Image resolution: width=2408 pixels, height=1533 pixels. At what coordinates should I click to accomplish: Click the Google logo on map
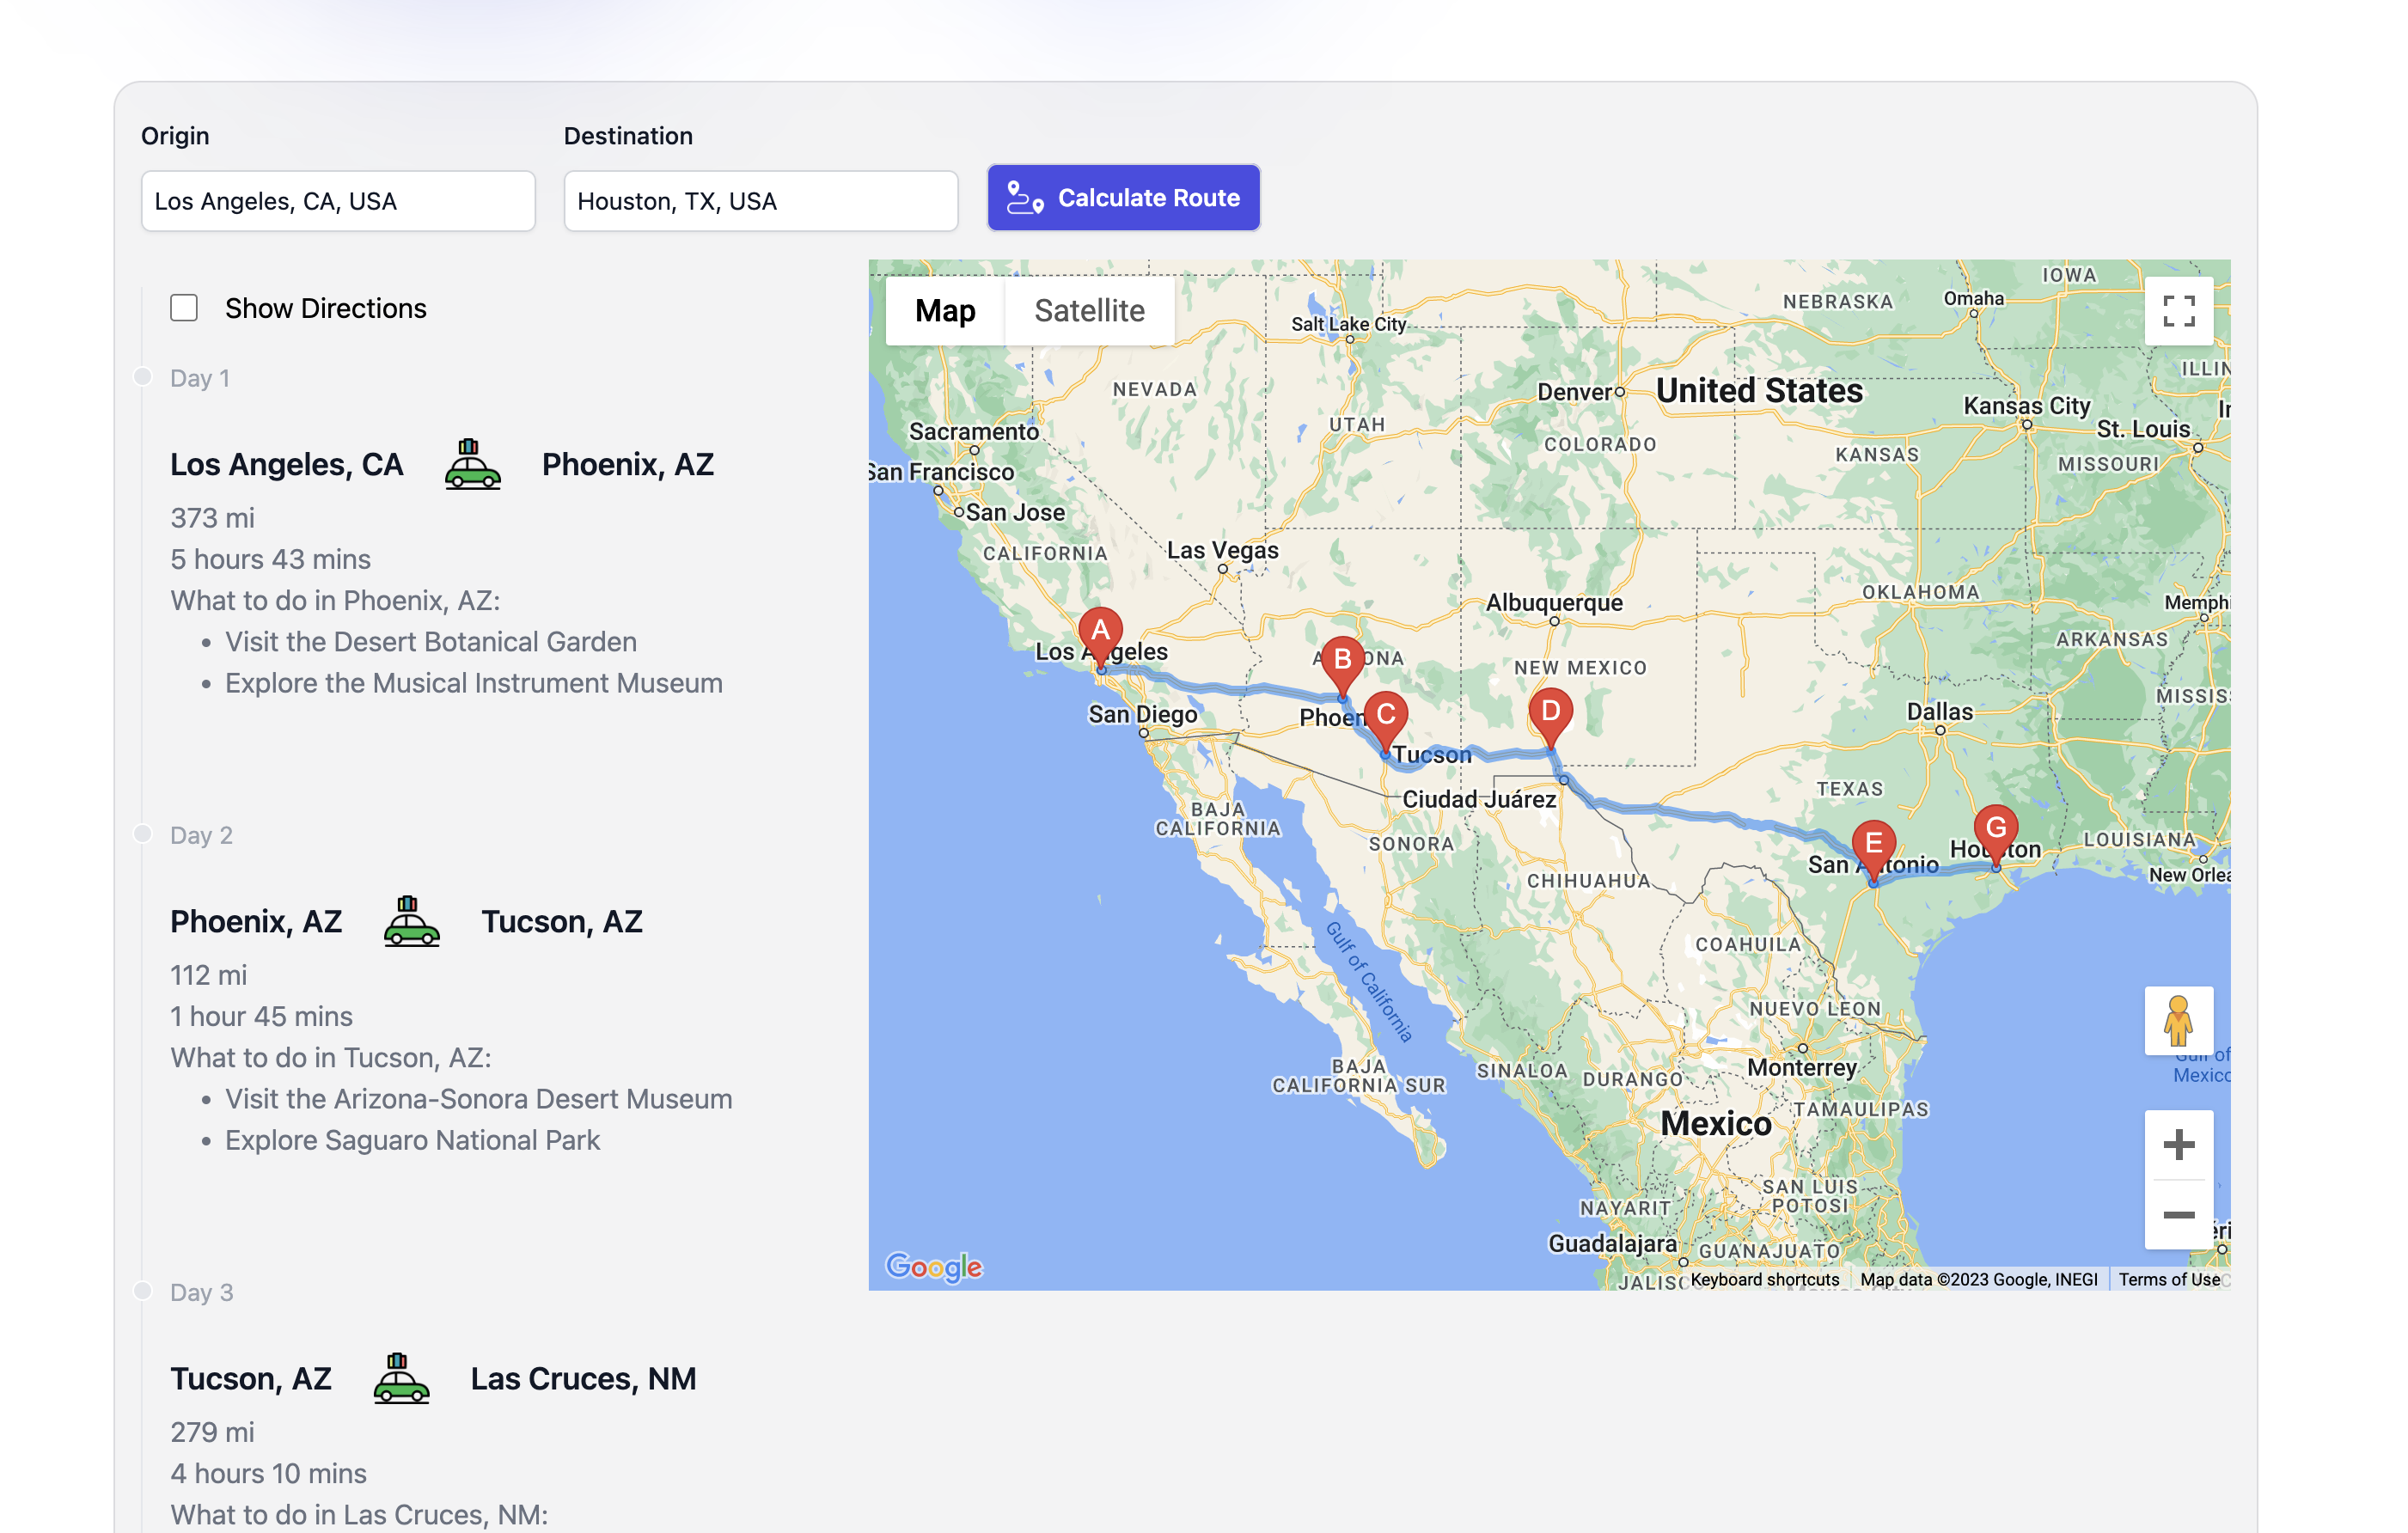coord(934,1267)
